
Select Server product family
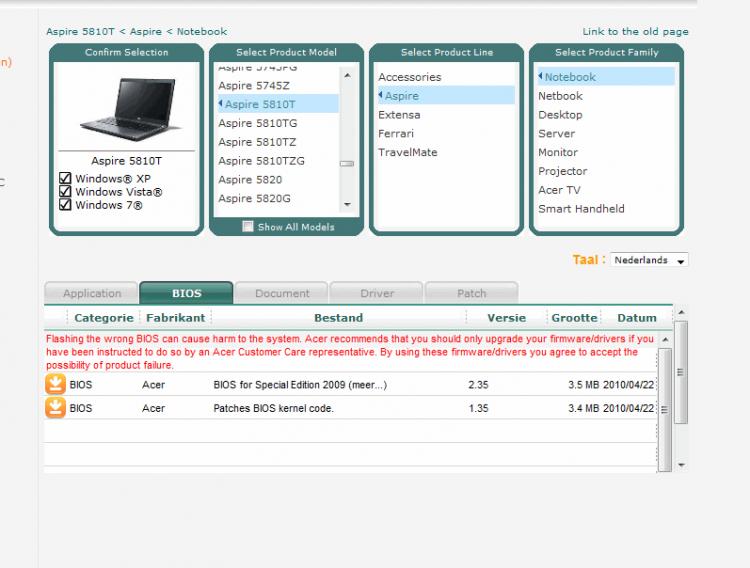pyautogui.click(x=606, y=133)
